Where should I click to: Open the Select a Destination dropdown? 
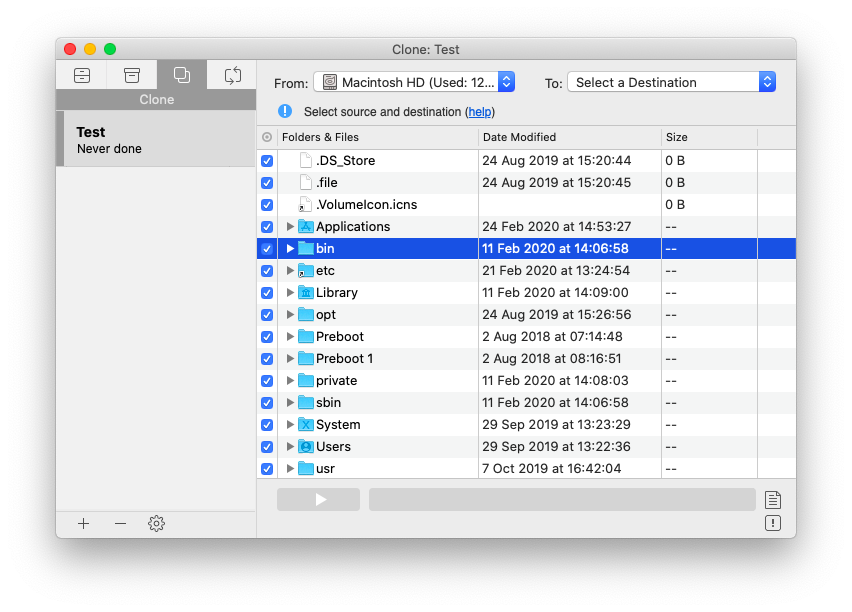[x=672, y=82]
